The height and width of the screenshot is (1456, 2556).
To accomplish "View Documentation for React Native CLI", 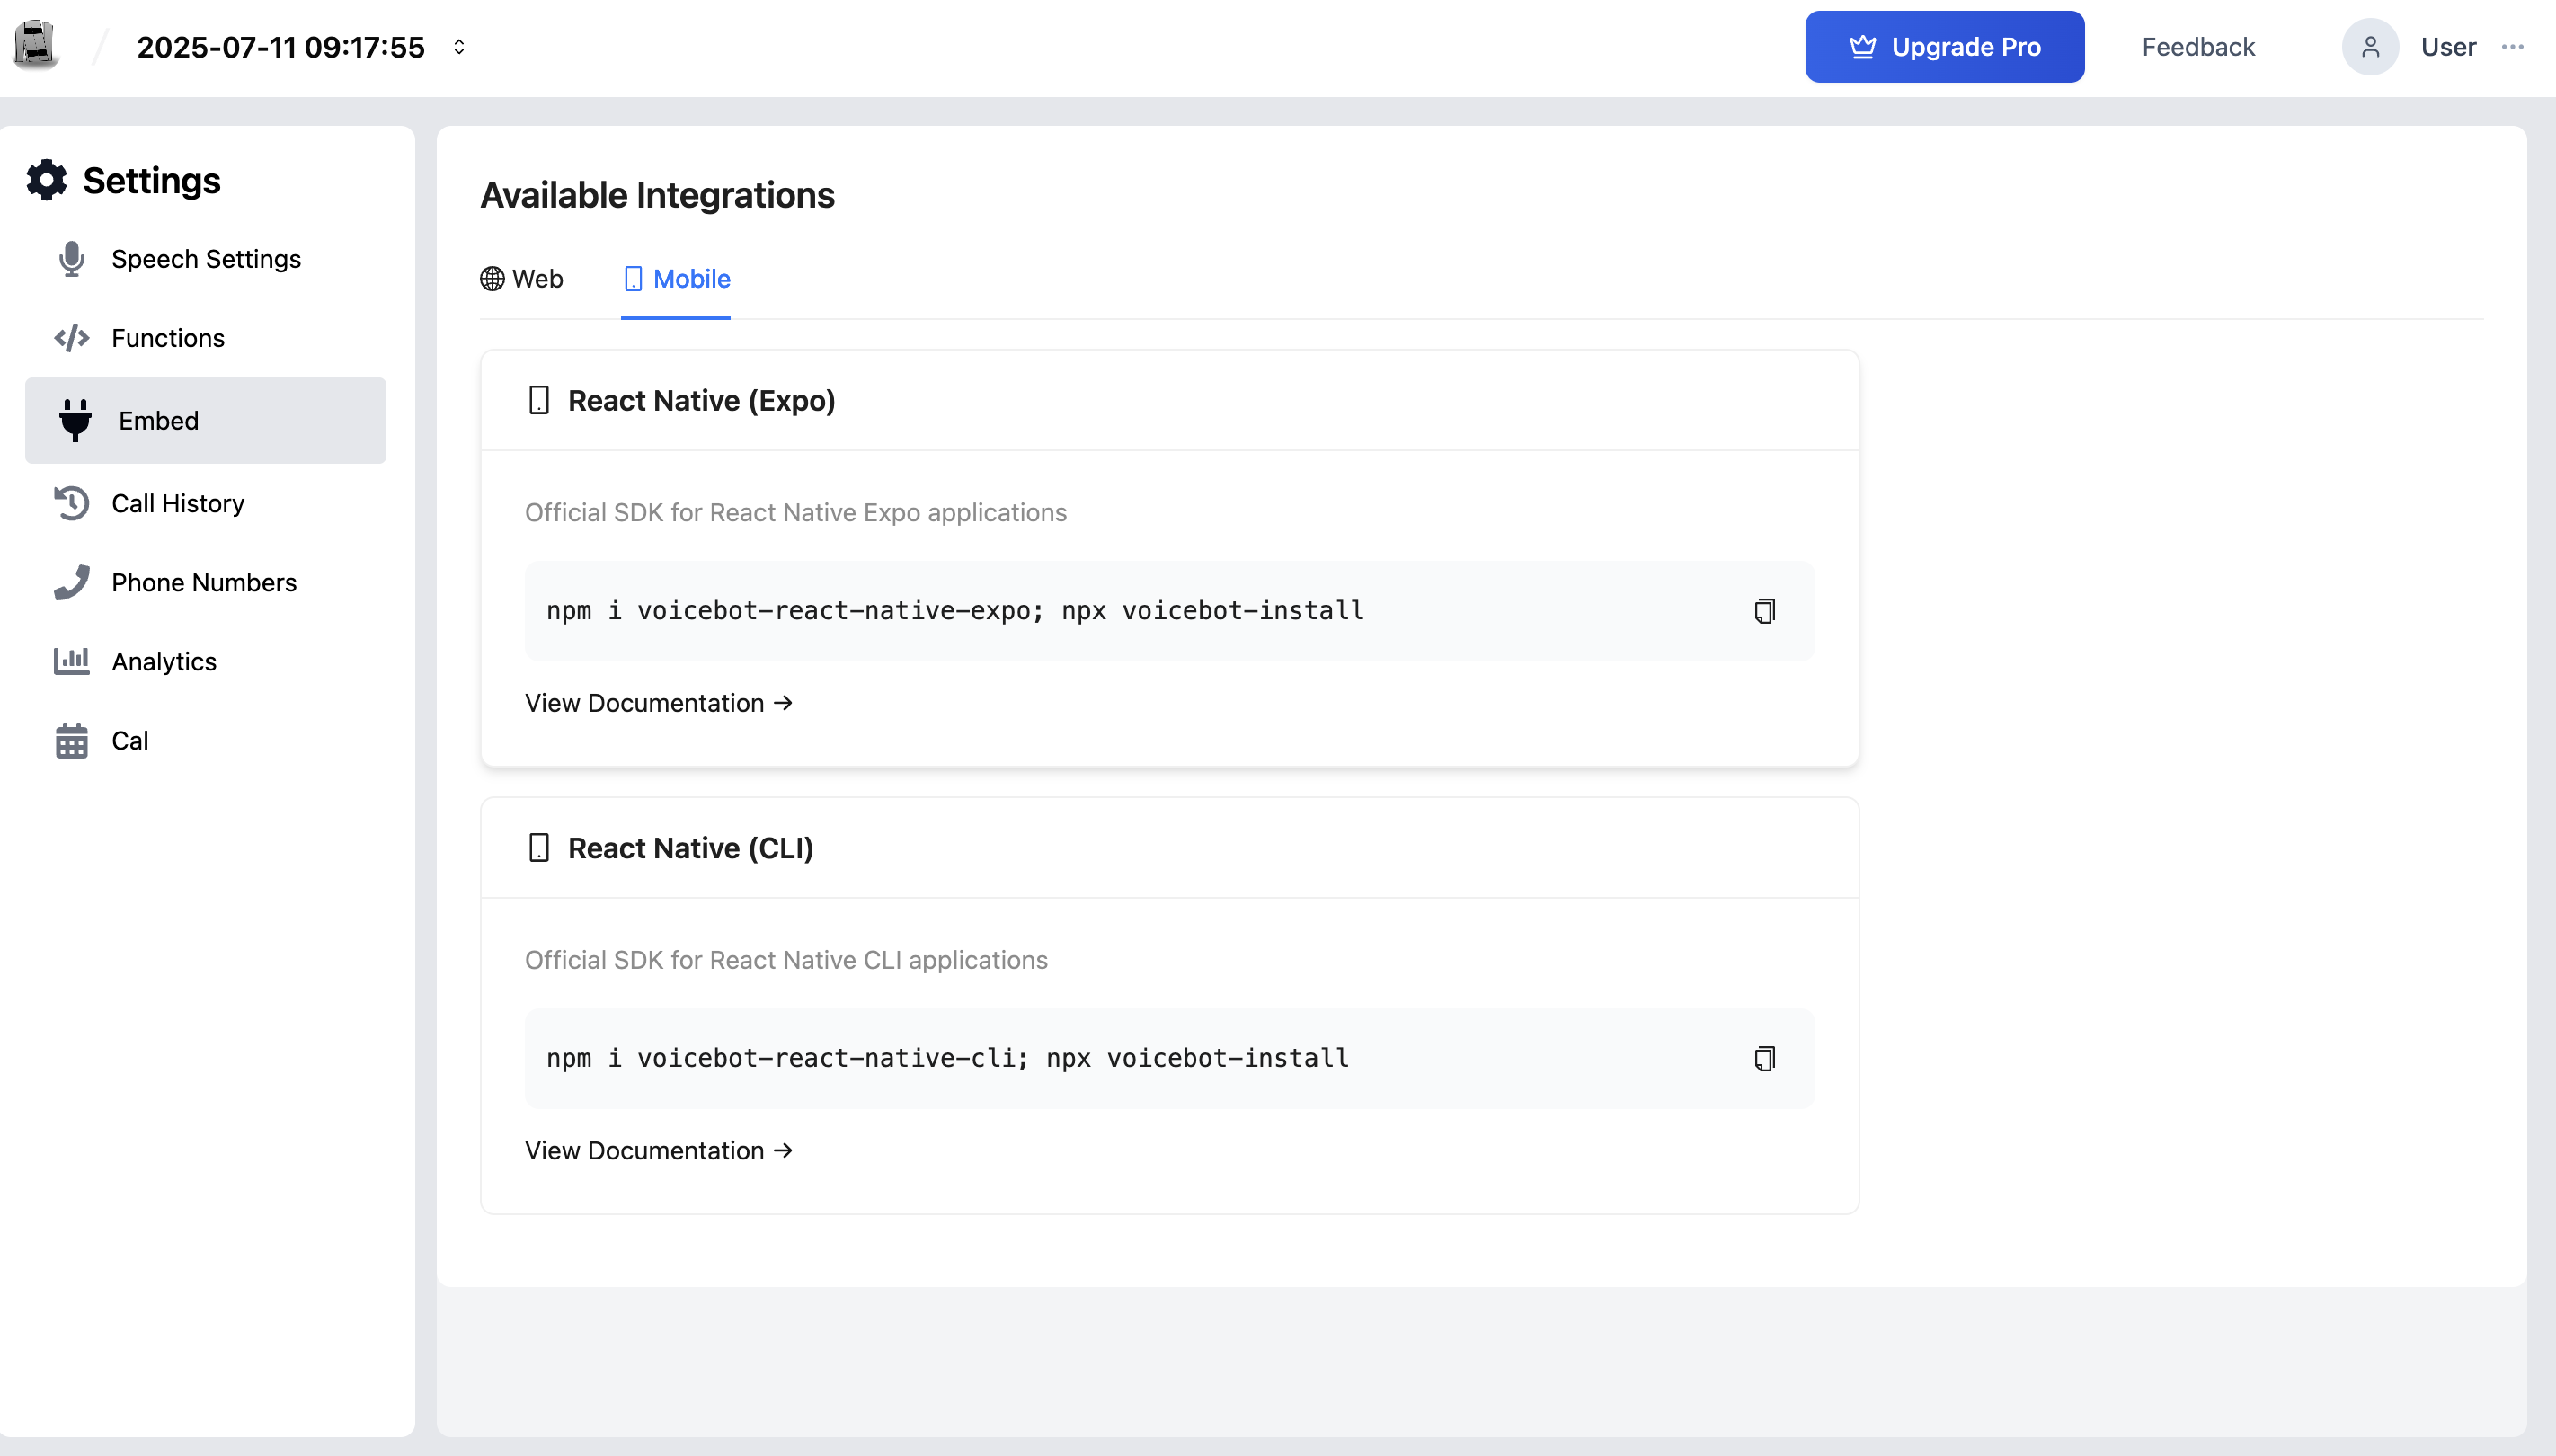I will 659,1150.
